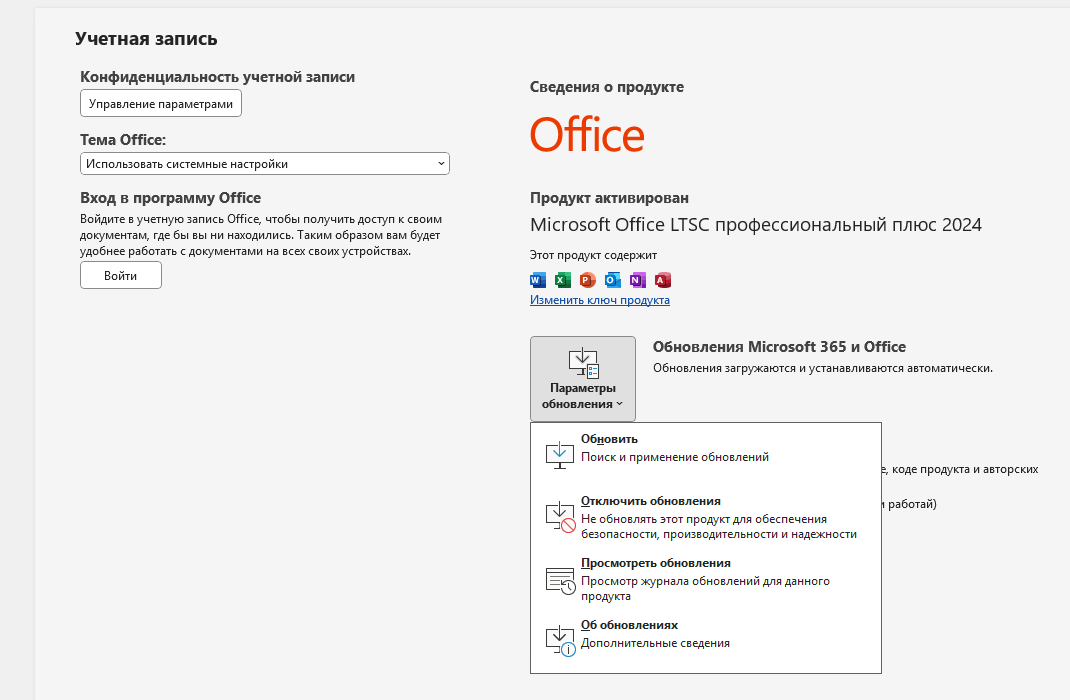Expand the Тема Office combo box
This screenshot has width=1070, height=700.
265,164
